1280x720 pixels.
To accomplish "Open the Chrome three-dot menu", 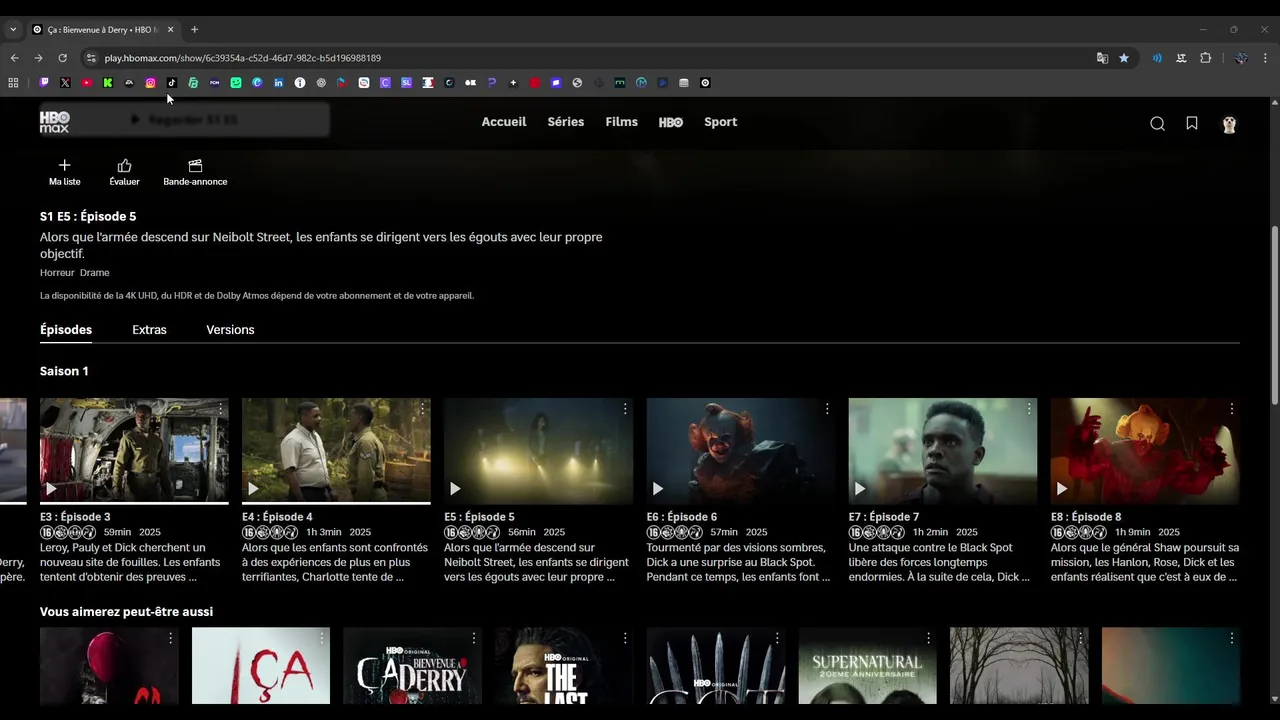I will [1265, 58].
